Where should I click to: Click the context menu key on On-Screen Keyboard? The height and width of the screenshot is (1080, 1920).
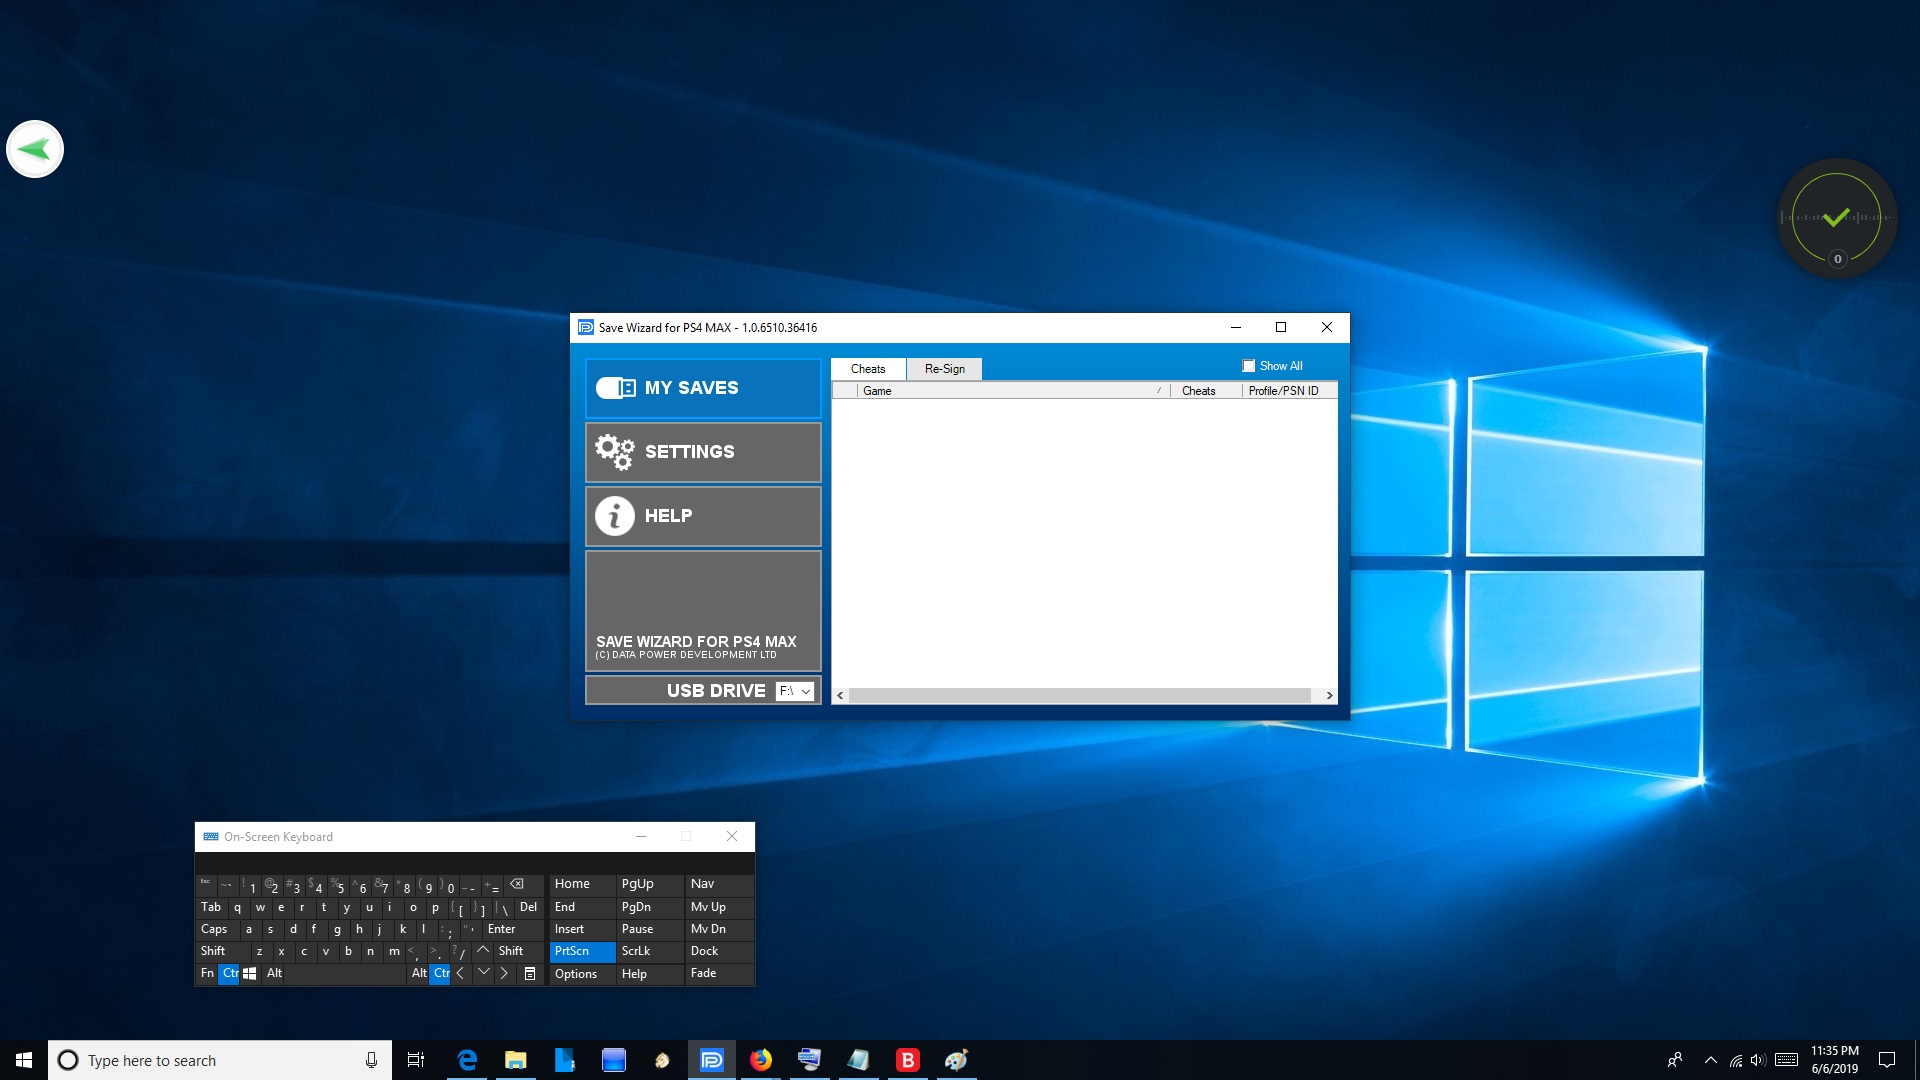tap(530, 973)
